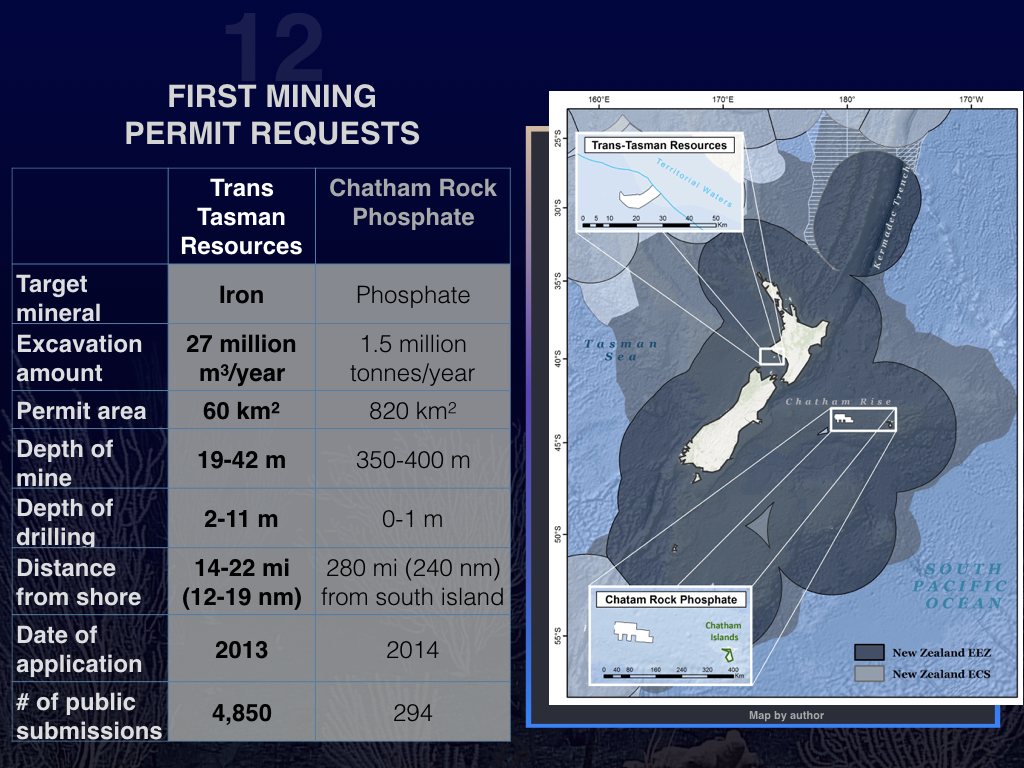Select the slide title First Mining Permit Requests
This screenshot has width=1024, height=768.
click(x=272, y=115)
